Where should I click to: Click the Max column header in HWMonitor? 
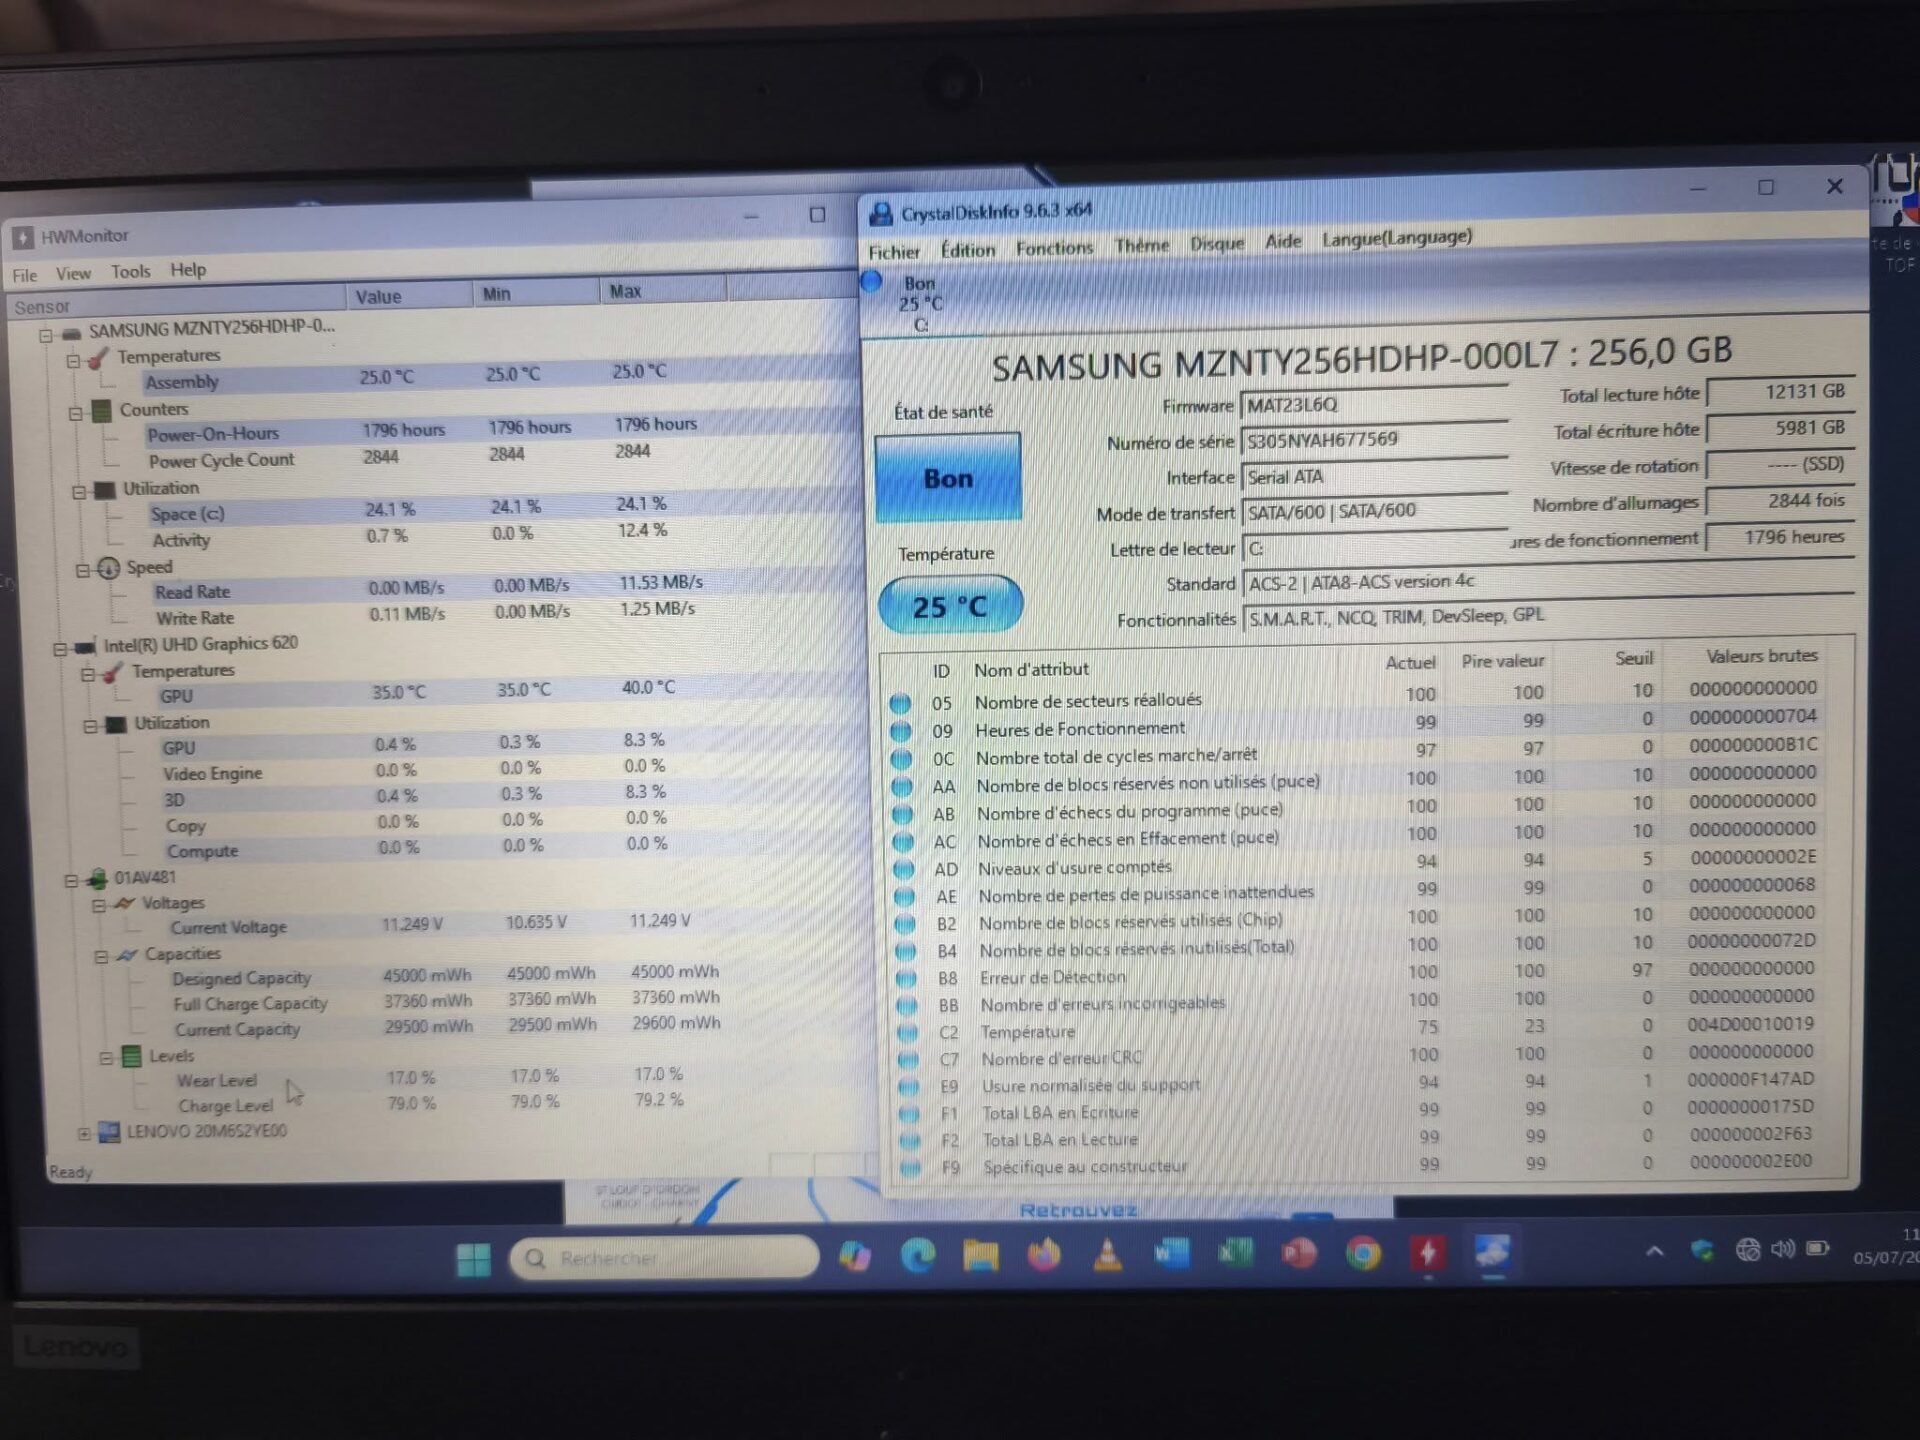click(x=662, y=290)
